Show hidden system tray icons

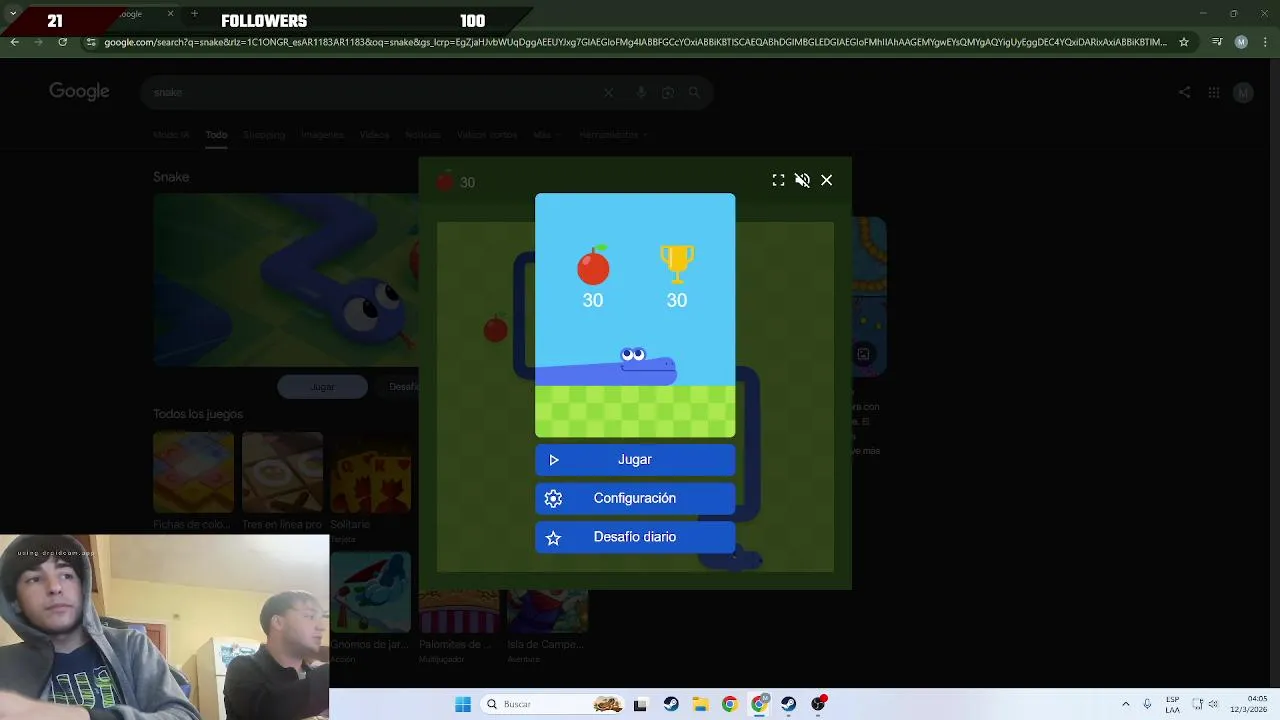click(1126, 704)
